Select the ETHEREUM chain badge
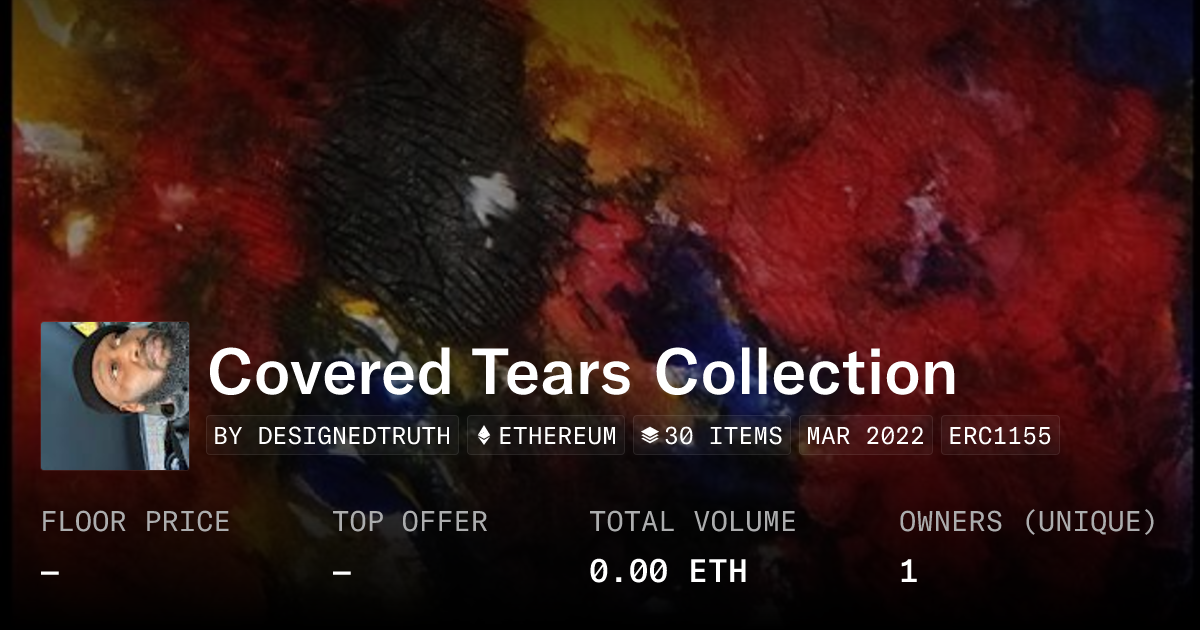The height and width of the screenshot is (630, 1200). click(x=546, y=436)
